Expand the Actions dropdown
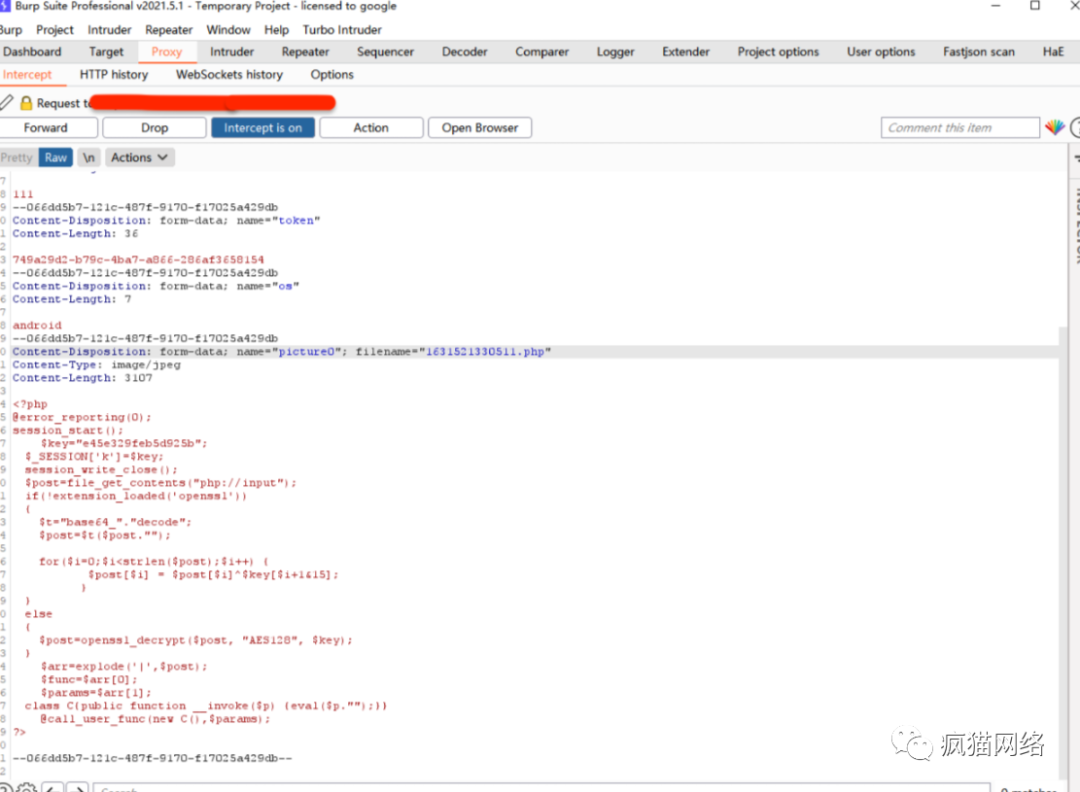Viewport: 1080px width, 792px height. pyautogui.click(x=139, y=158)
